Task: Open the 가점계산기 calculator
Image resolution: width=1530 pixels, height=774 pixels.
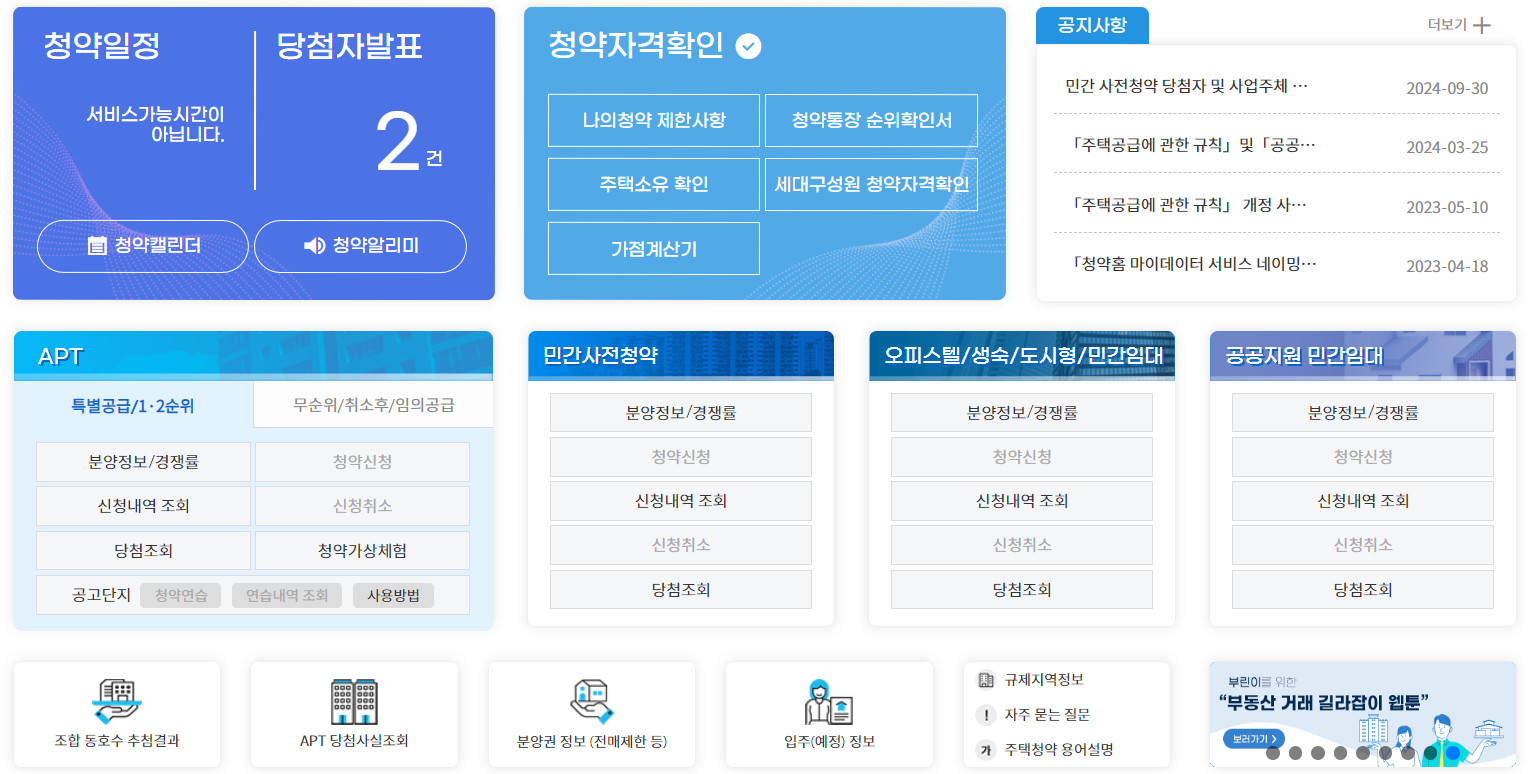Action: click(653, 248)
